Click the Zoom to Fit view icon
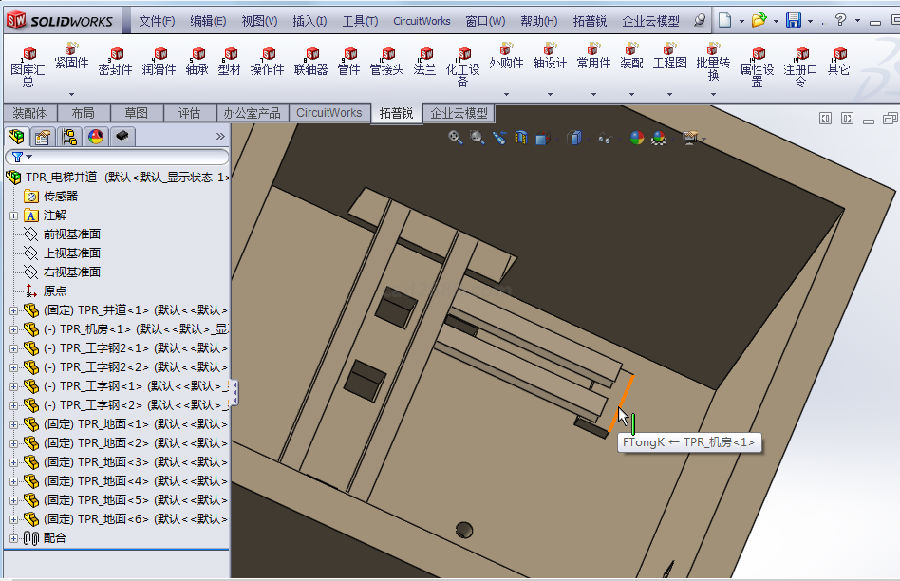The width and height of the screenshot is (900, 581). 455,138
